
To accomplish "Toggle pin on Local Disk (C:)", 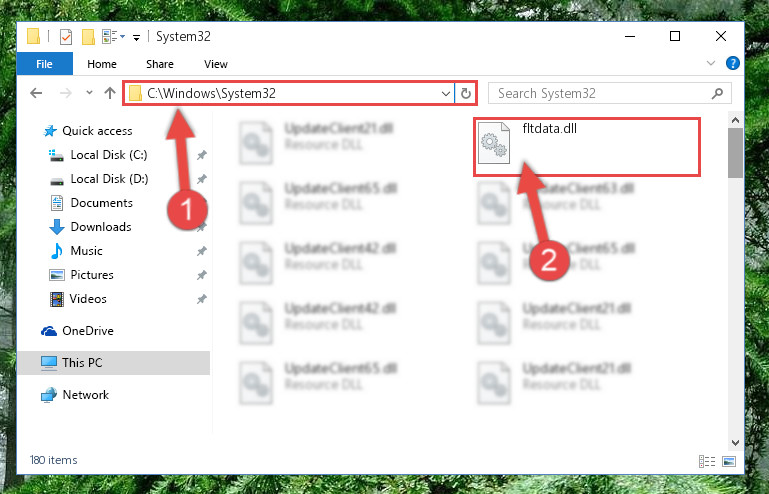I will click(201, 155).
